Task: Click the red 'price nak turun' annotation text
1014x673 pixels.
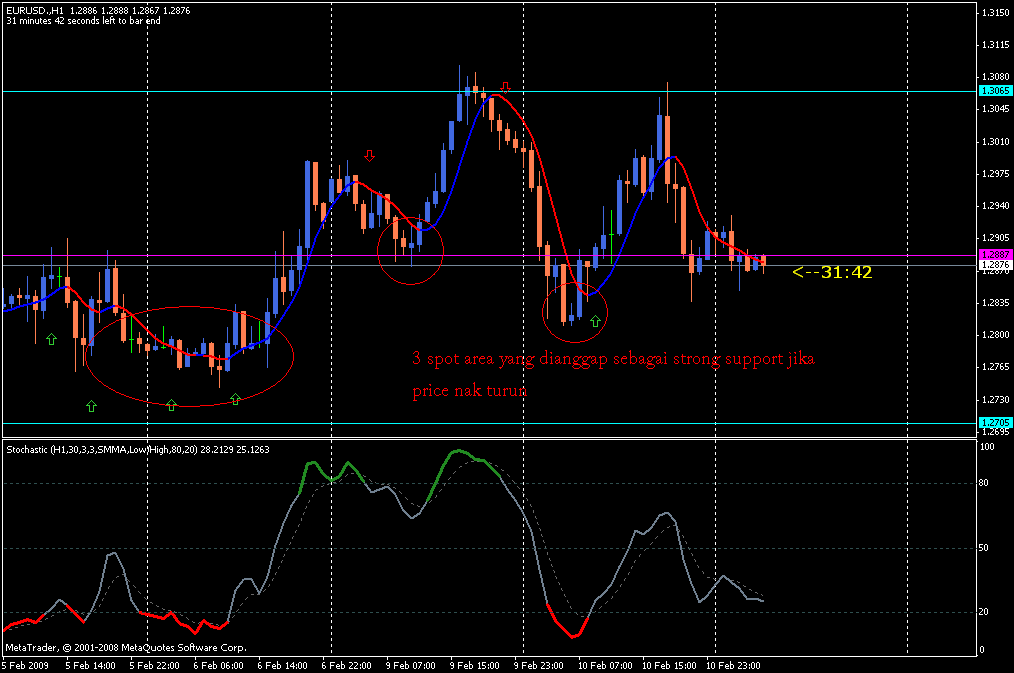Action: (469, 390)
